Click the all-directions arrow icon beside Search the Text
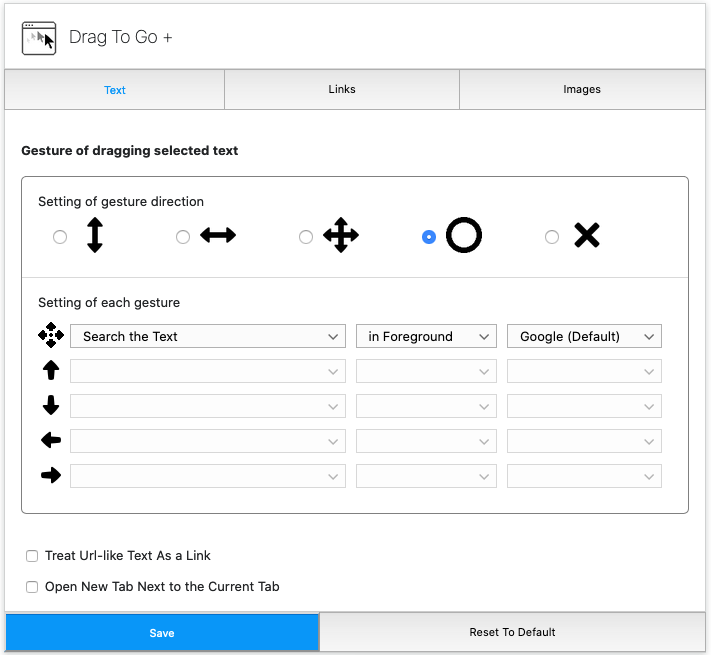Viewport: 711px width, 655px height. click(x=51, y=335)
